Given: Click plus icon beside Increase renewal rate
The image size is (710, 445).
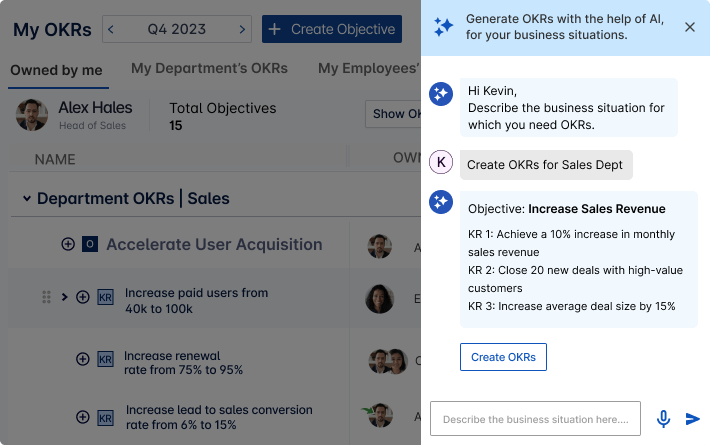Looking at the screenshot, I should [83, 360].
